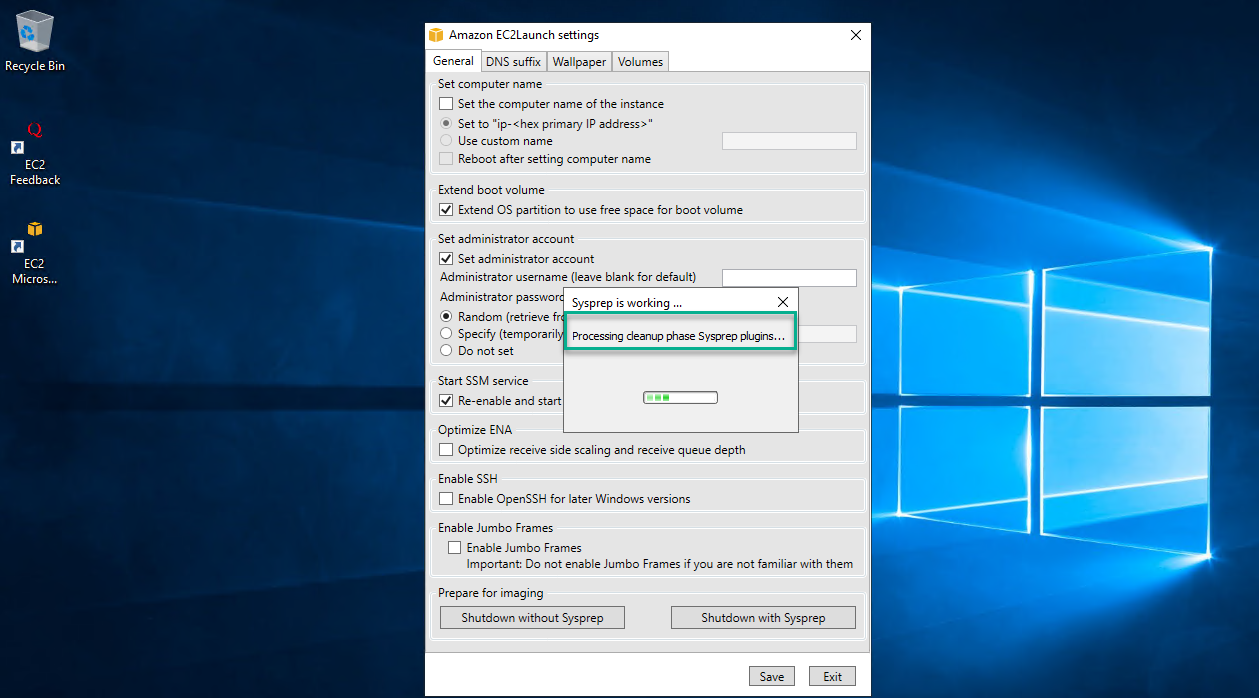Click Shutdown with Sysprep button
The width and height of the screenshot is (1259, 698).
(763, 618)
